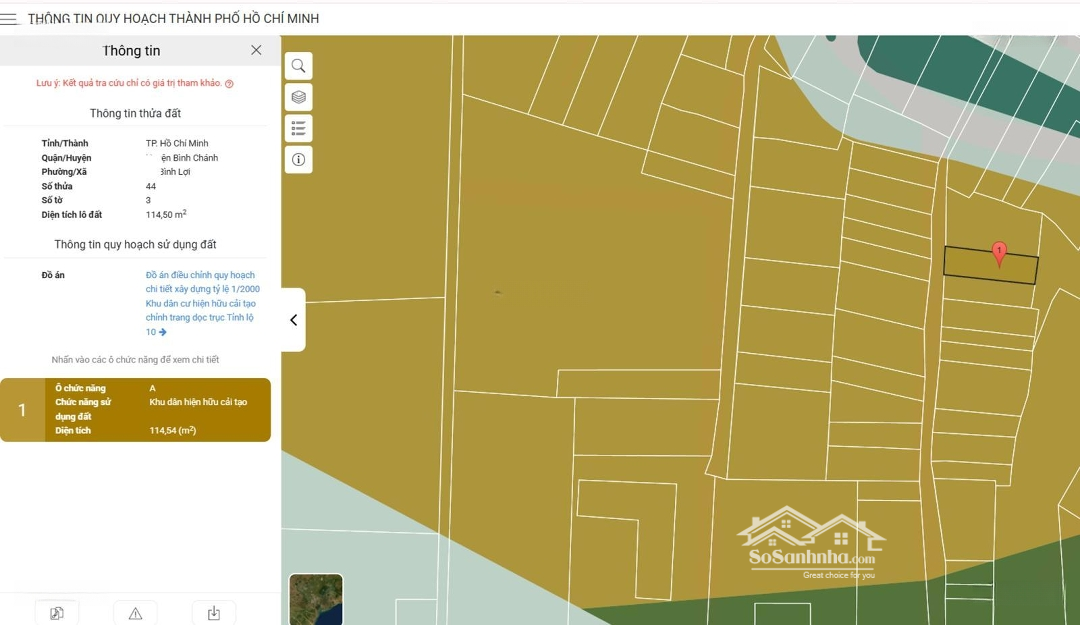Open the map layers stack icon
The width and height of the screenshot is (1080, 625).
[298, 97]
